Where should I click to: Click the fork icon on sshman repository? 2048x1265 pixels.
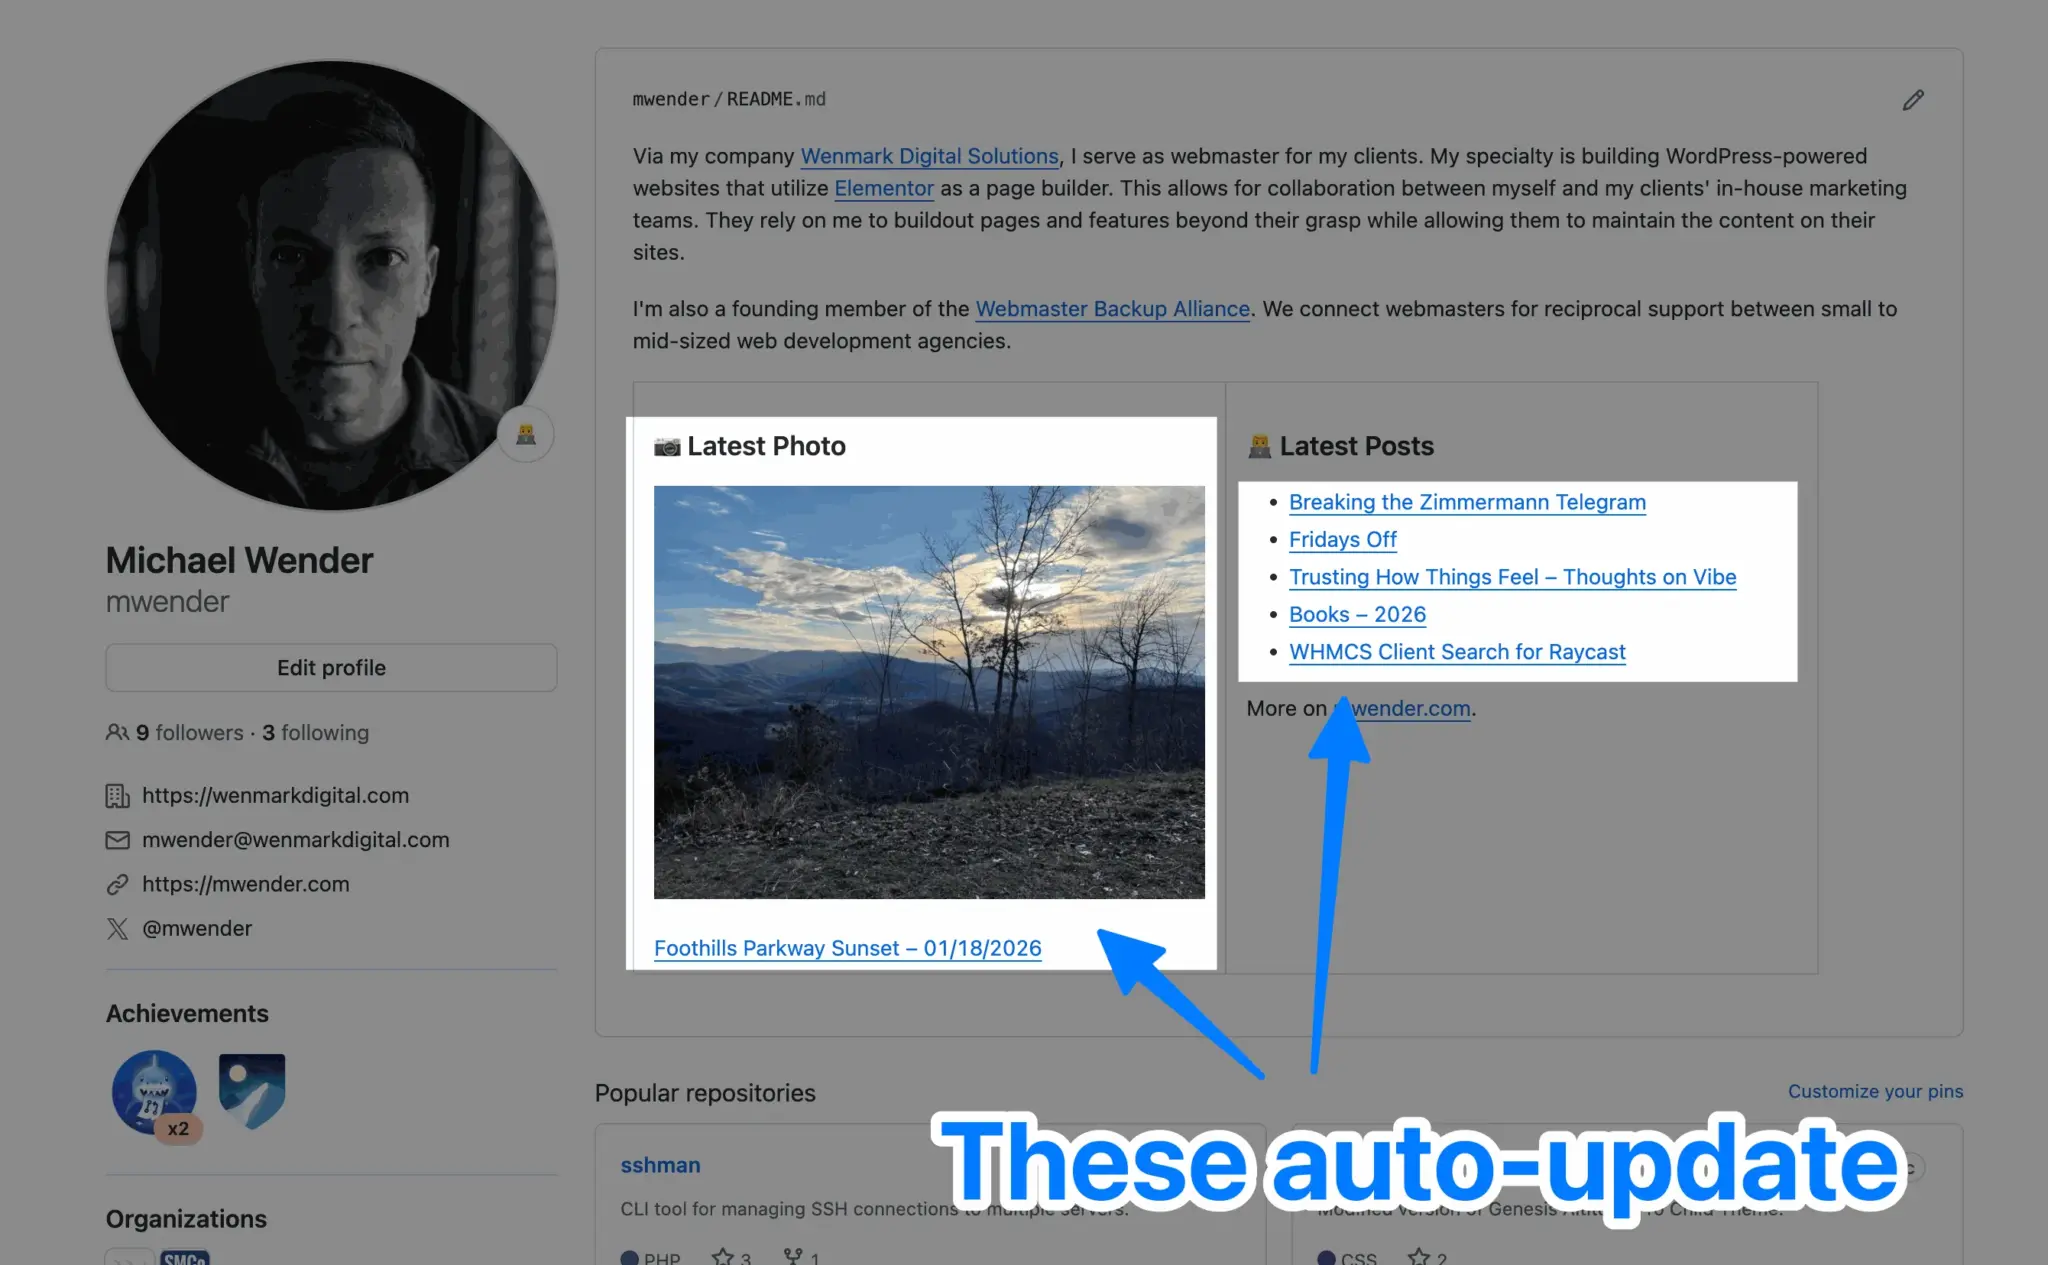tap(793, 1256)
